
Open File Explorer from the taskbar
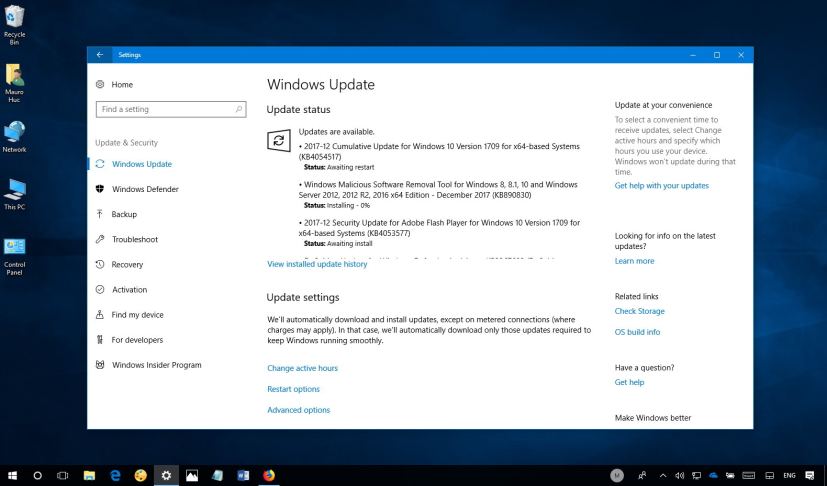(x=89, y=475)
